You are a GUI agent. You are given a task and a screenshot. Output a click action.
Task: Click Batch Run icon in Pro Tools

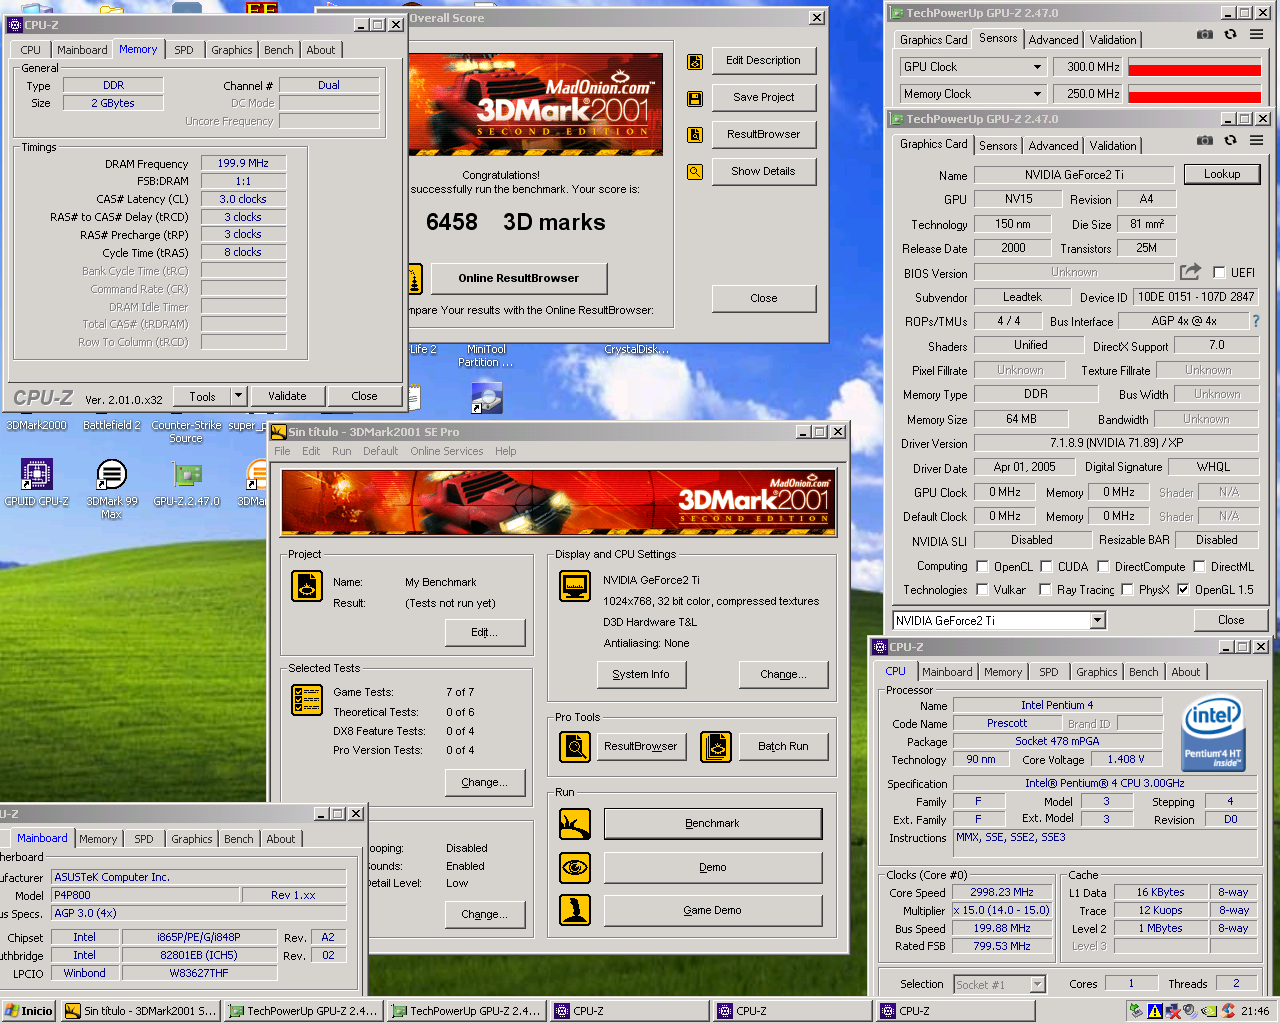(x=716, y=746)
